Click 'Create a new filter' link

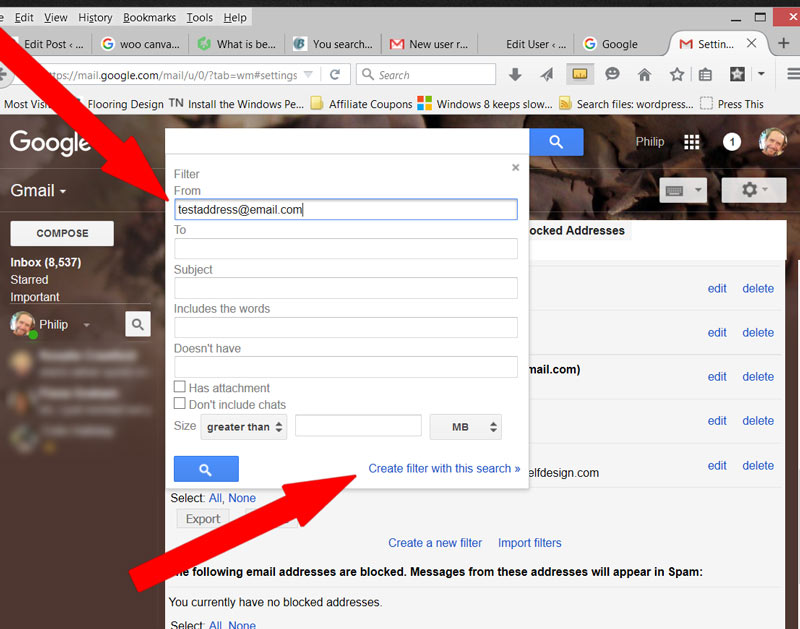point(435,543)
